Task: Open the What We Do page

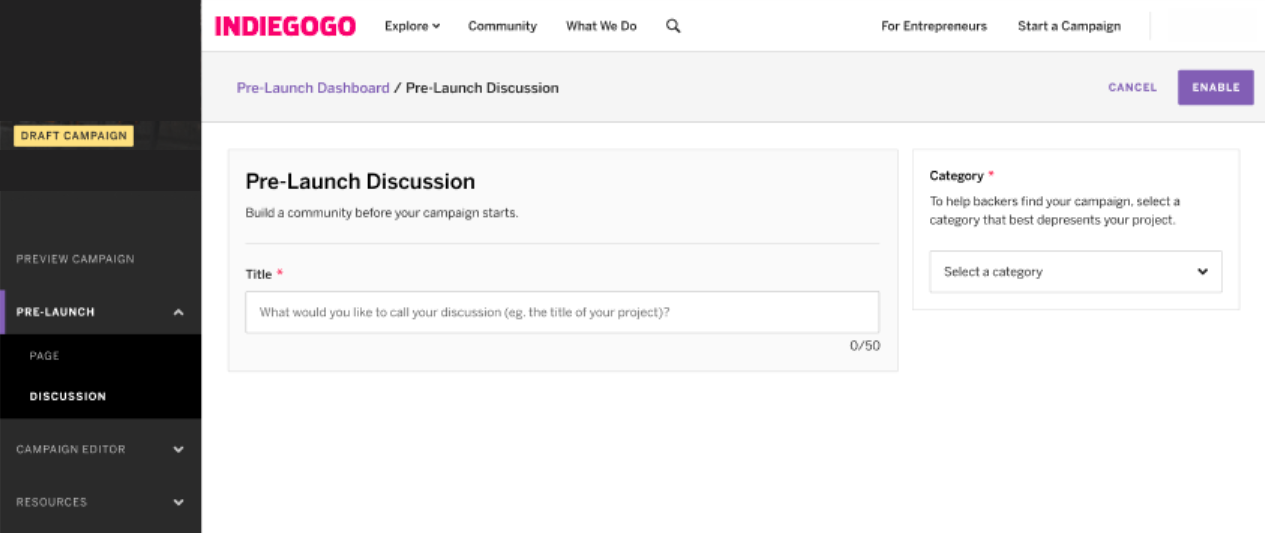Action: (601, 26)
